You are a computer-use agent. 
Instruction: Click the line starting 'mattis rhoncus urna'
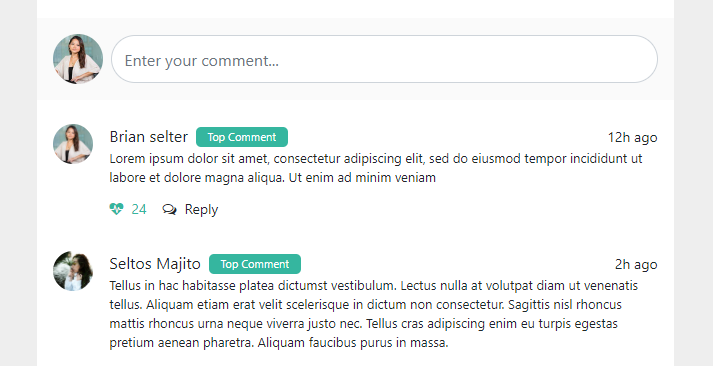[364, 324]
